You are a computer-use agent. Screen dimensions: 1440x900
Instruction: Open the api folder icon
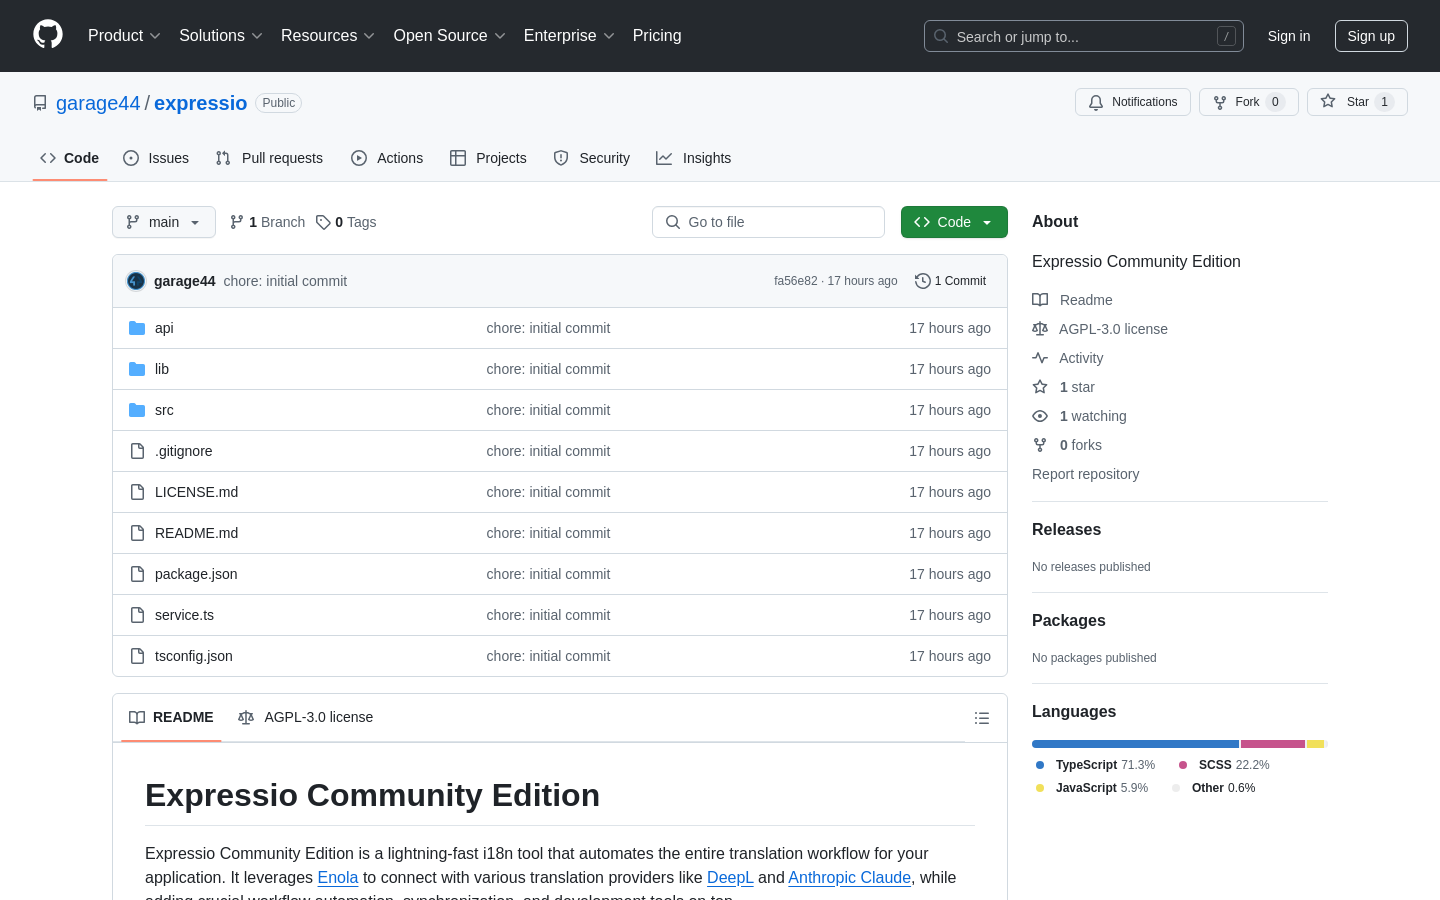pyautogui.click(x=137, y=328)
